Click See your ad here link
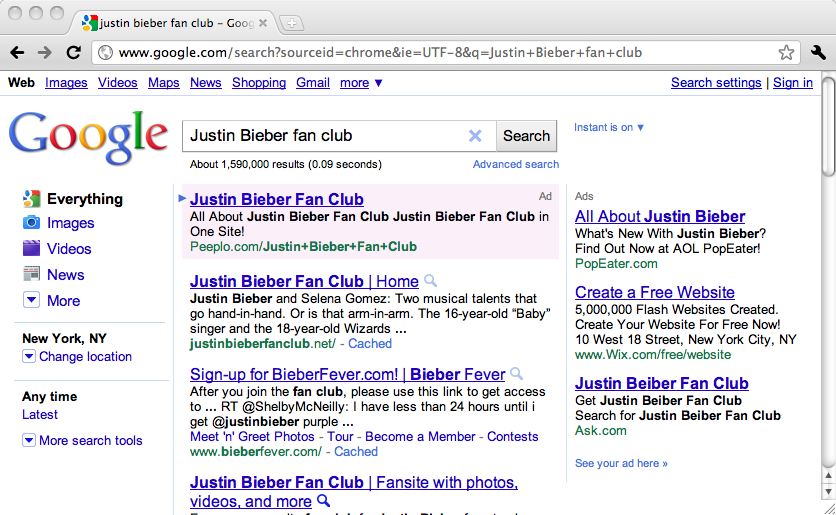The width and height of the screenshot is (836, 515). click(621, 463)
